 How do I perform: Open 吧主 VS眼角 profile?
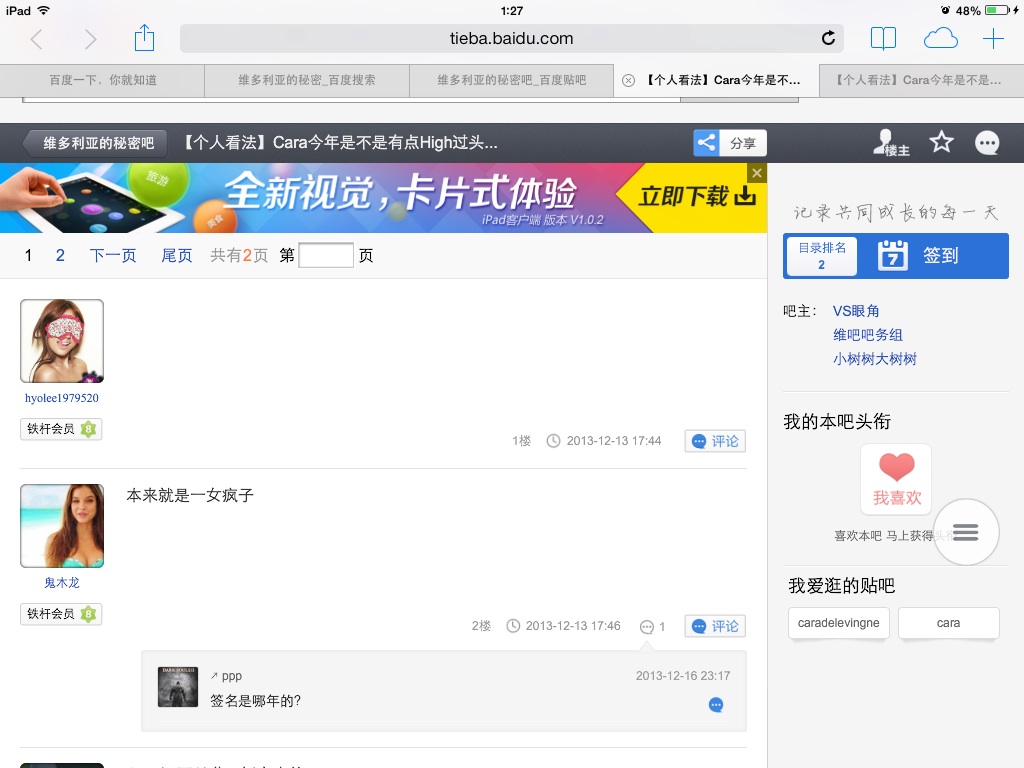pyautogui.click(x=856, y=311)
